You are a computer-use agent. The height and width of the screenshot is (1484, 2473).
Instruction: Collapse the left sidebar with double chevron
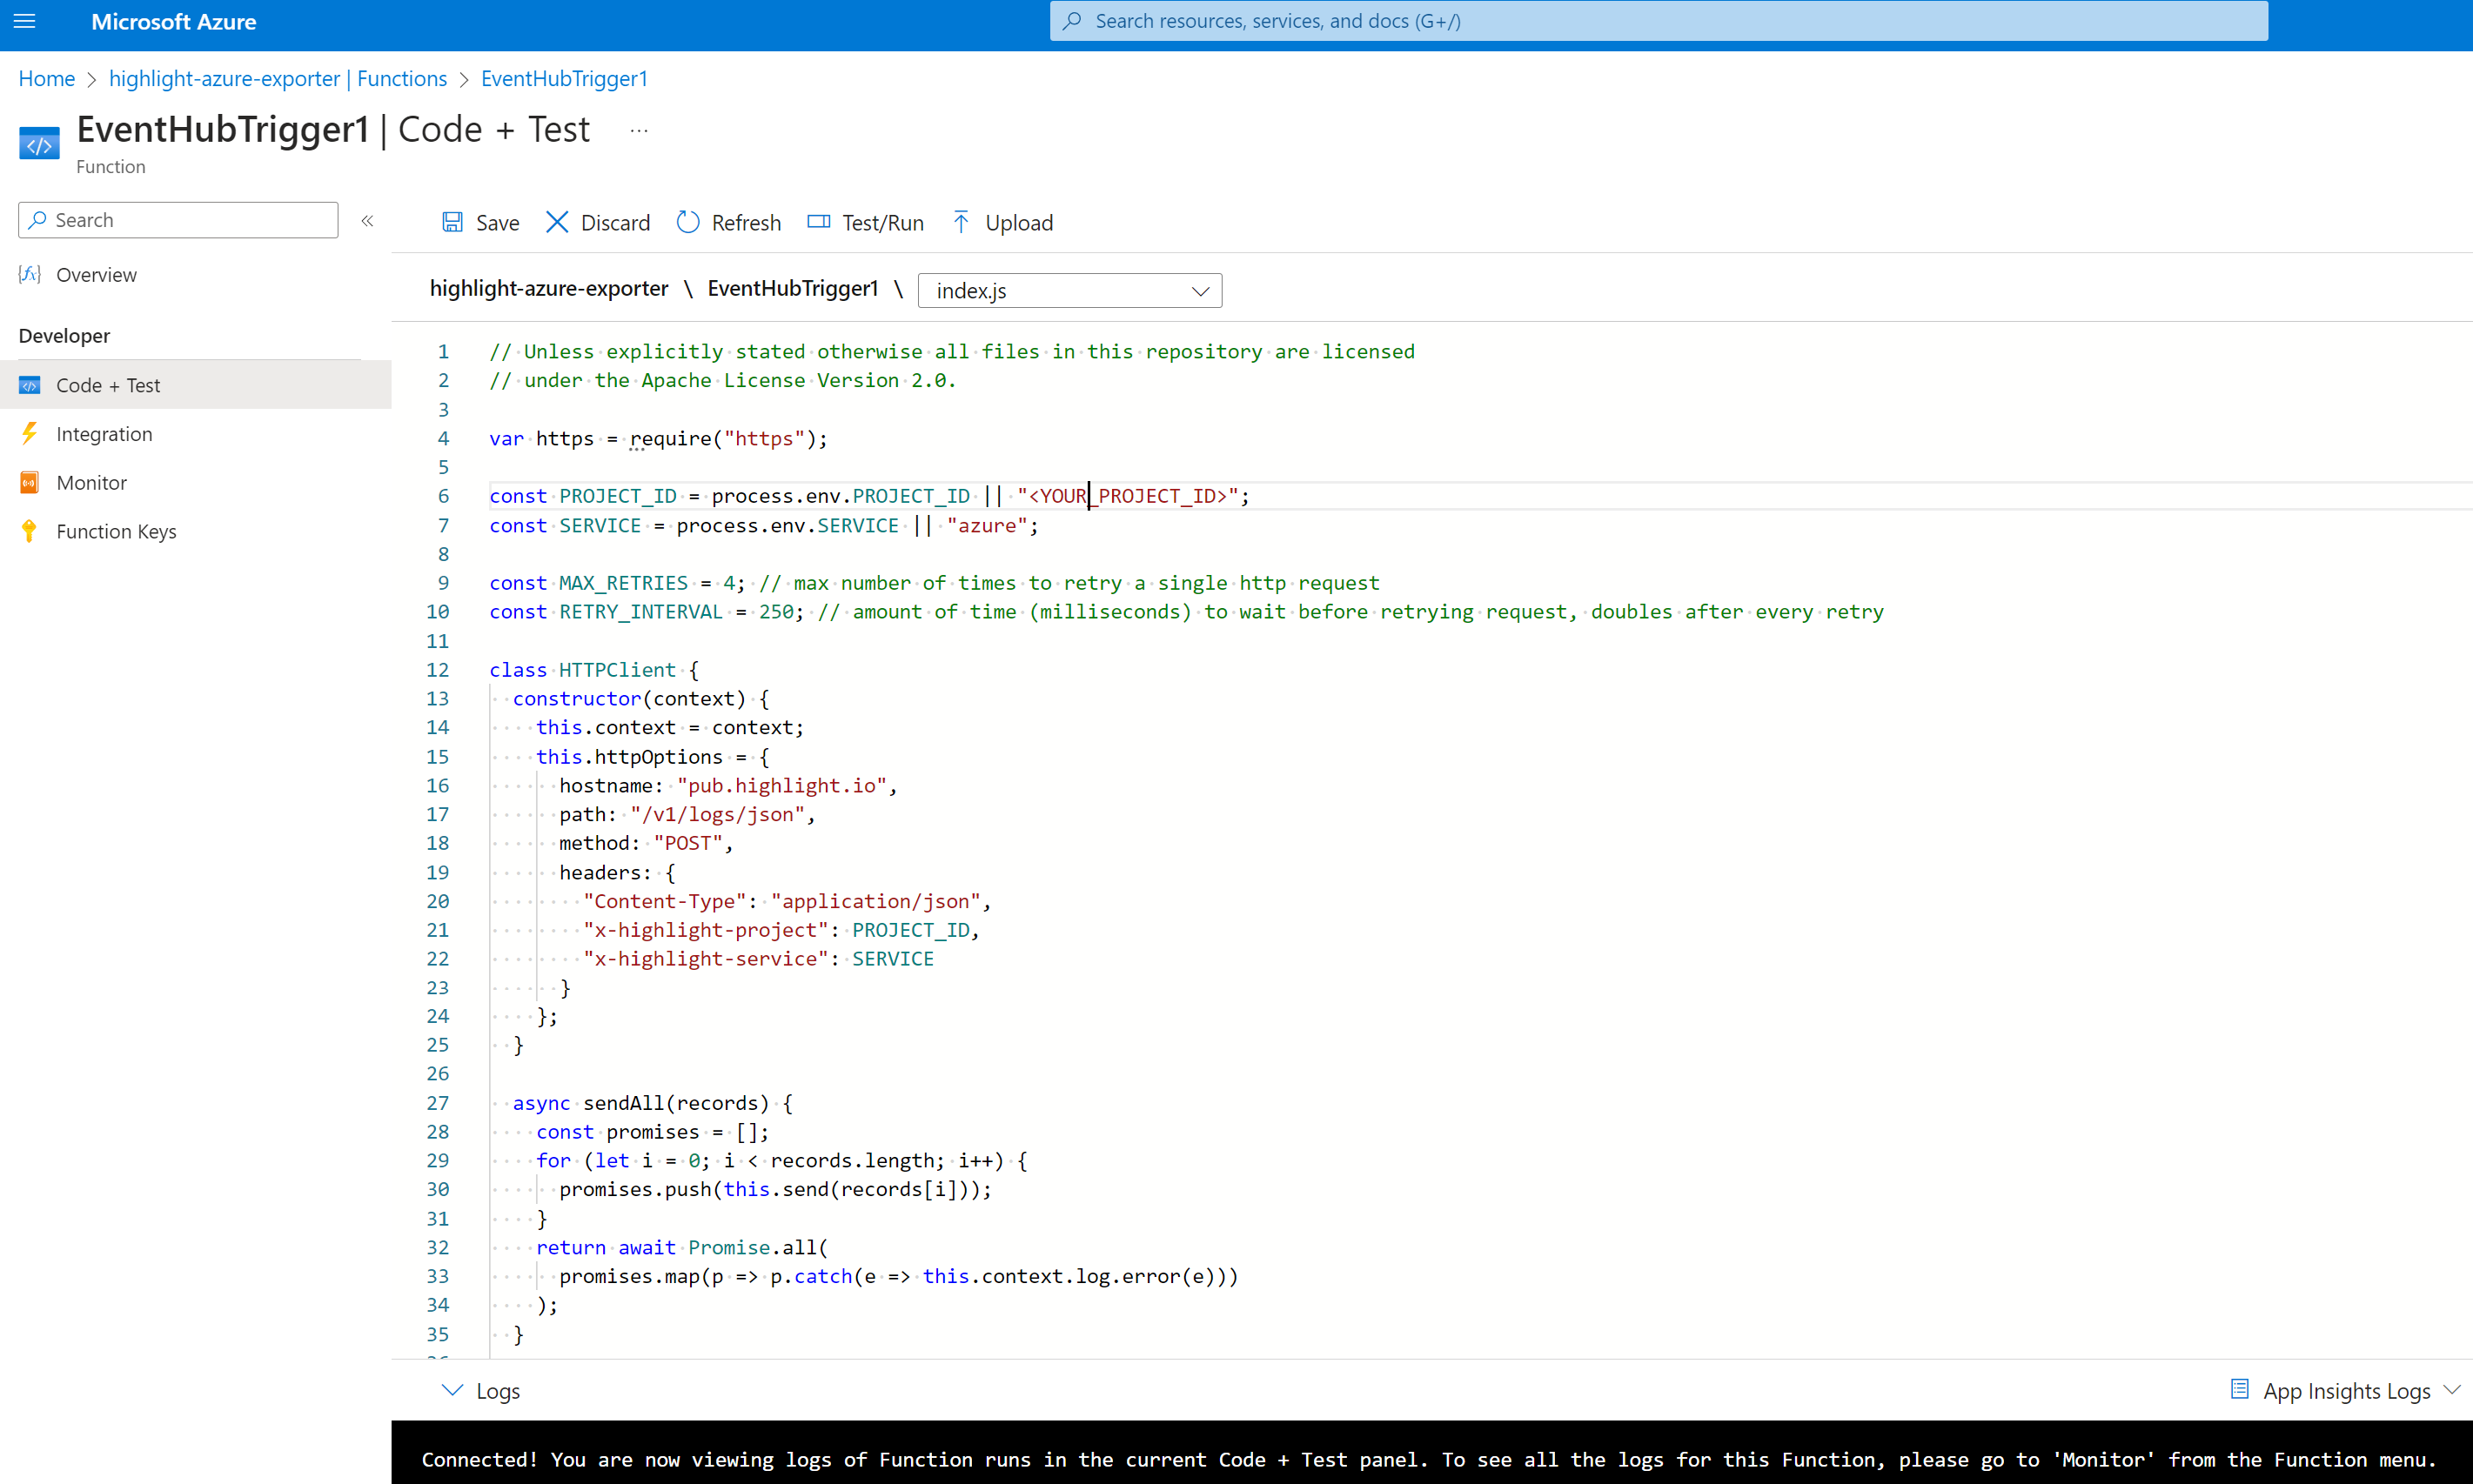pyautogui.click(x=367, y=221)
